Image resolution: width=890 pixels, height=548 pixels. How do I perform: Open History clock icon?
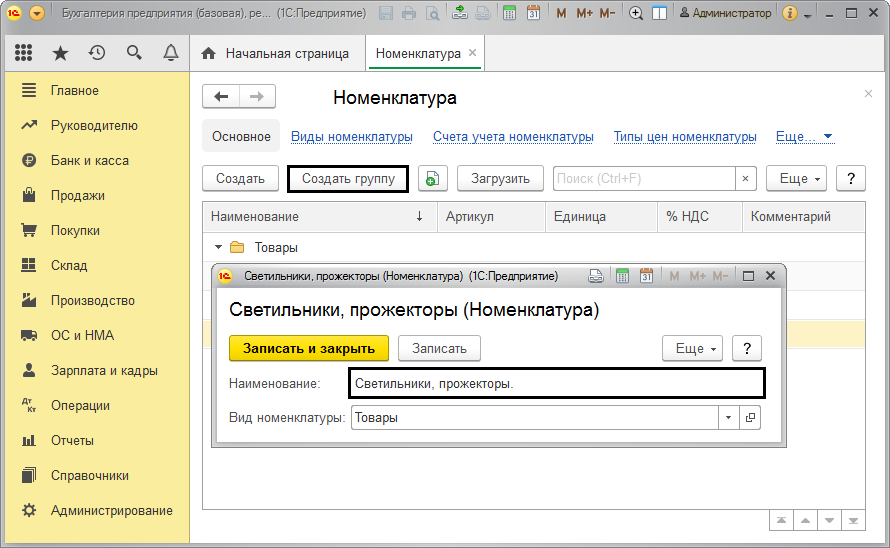(97, 53)
